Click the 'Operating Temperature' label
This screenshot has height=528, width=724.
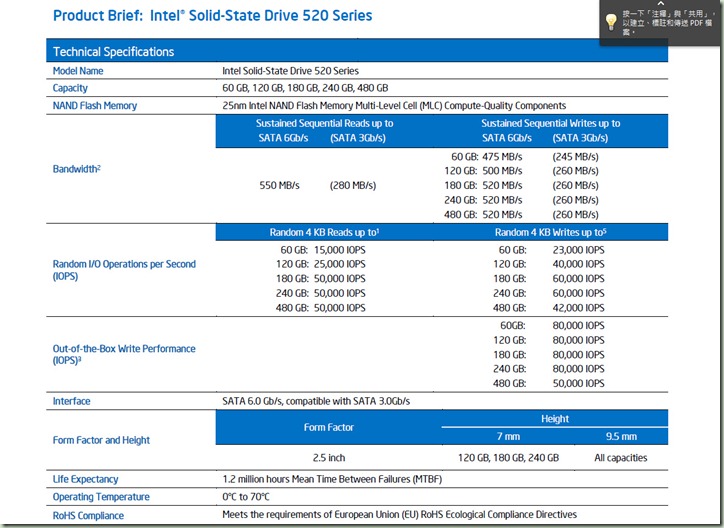(x=101, y=497)
